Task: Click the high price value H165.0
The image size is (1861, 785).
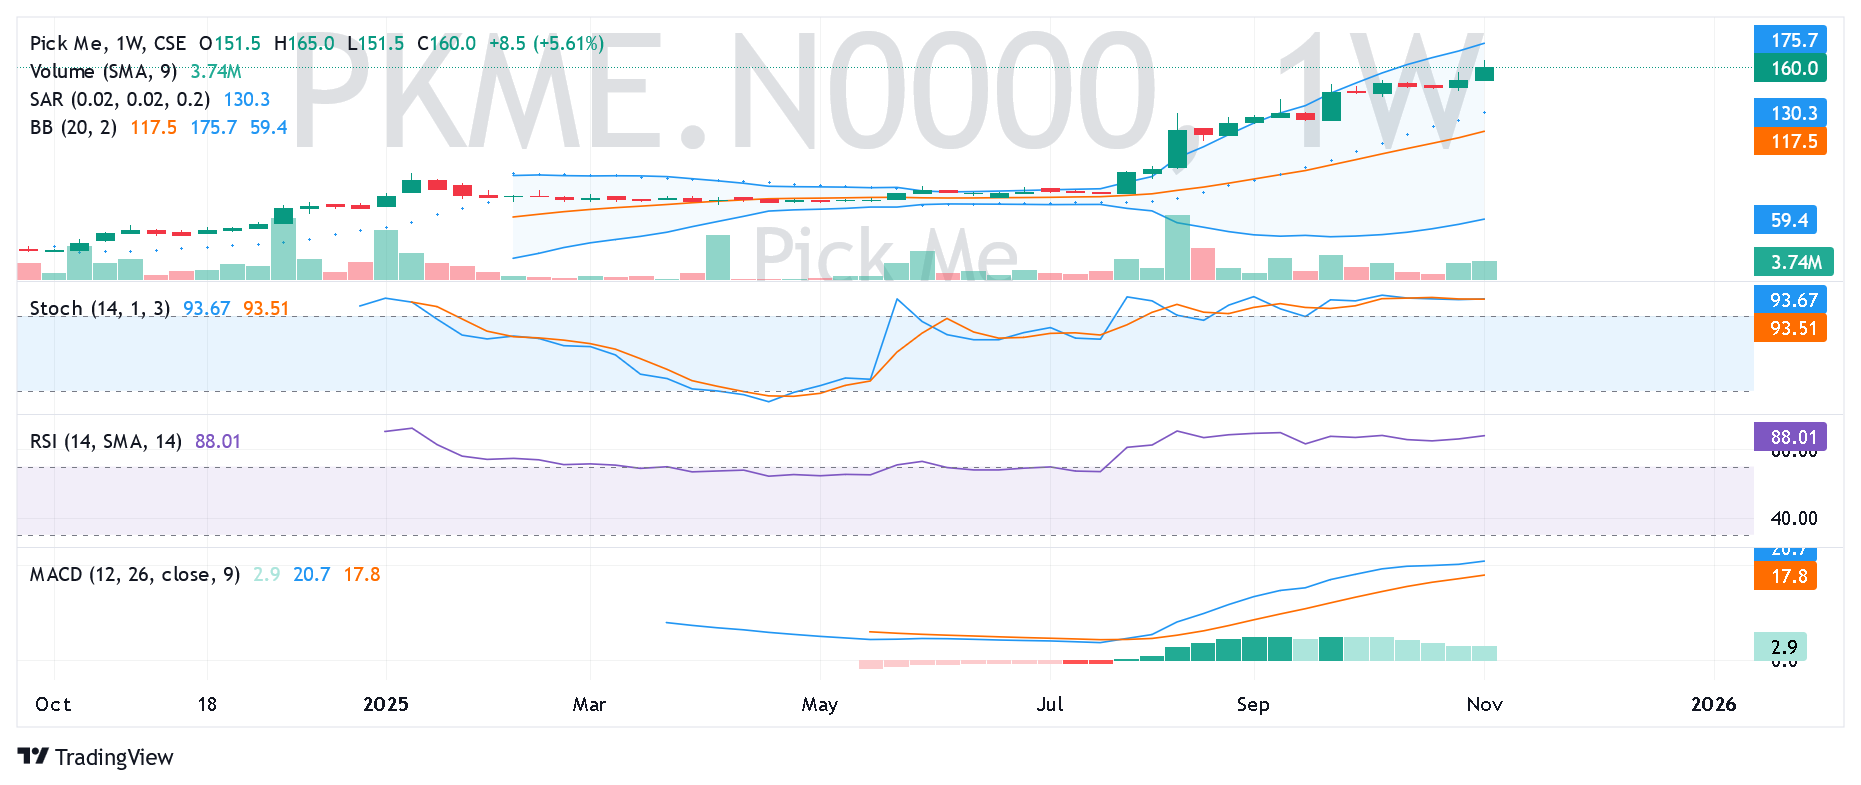Action: [x=304, y=43]
